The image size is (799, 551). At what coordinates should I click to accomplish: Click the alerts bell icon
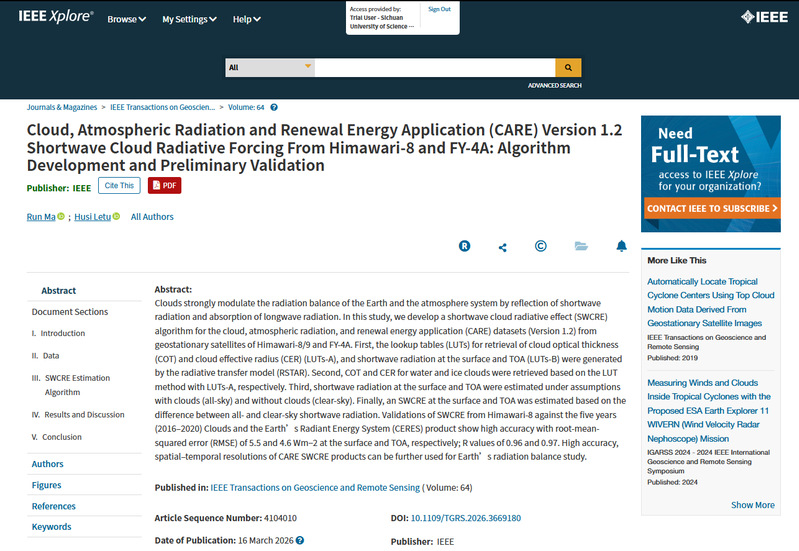point(621,246)
